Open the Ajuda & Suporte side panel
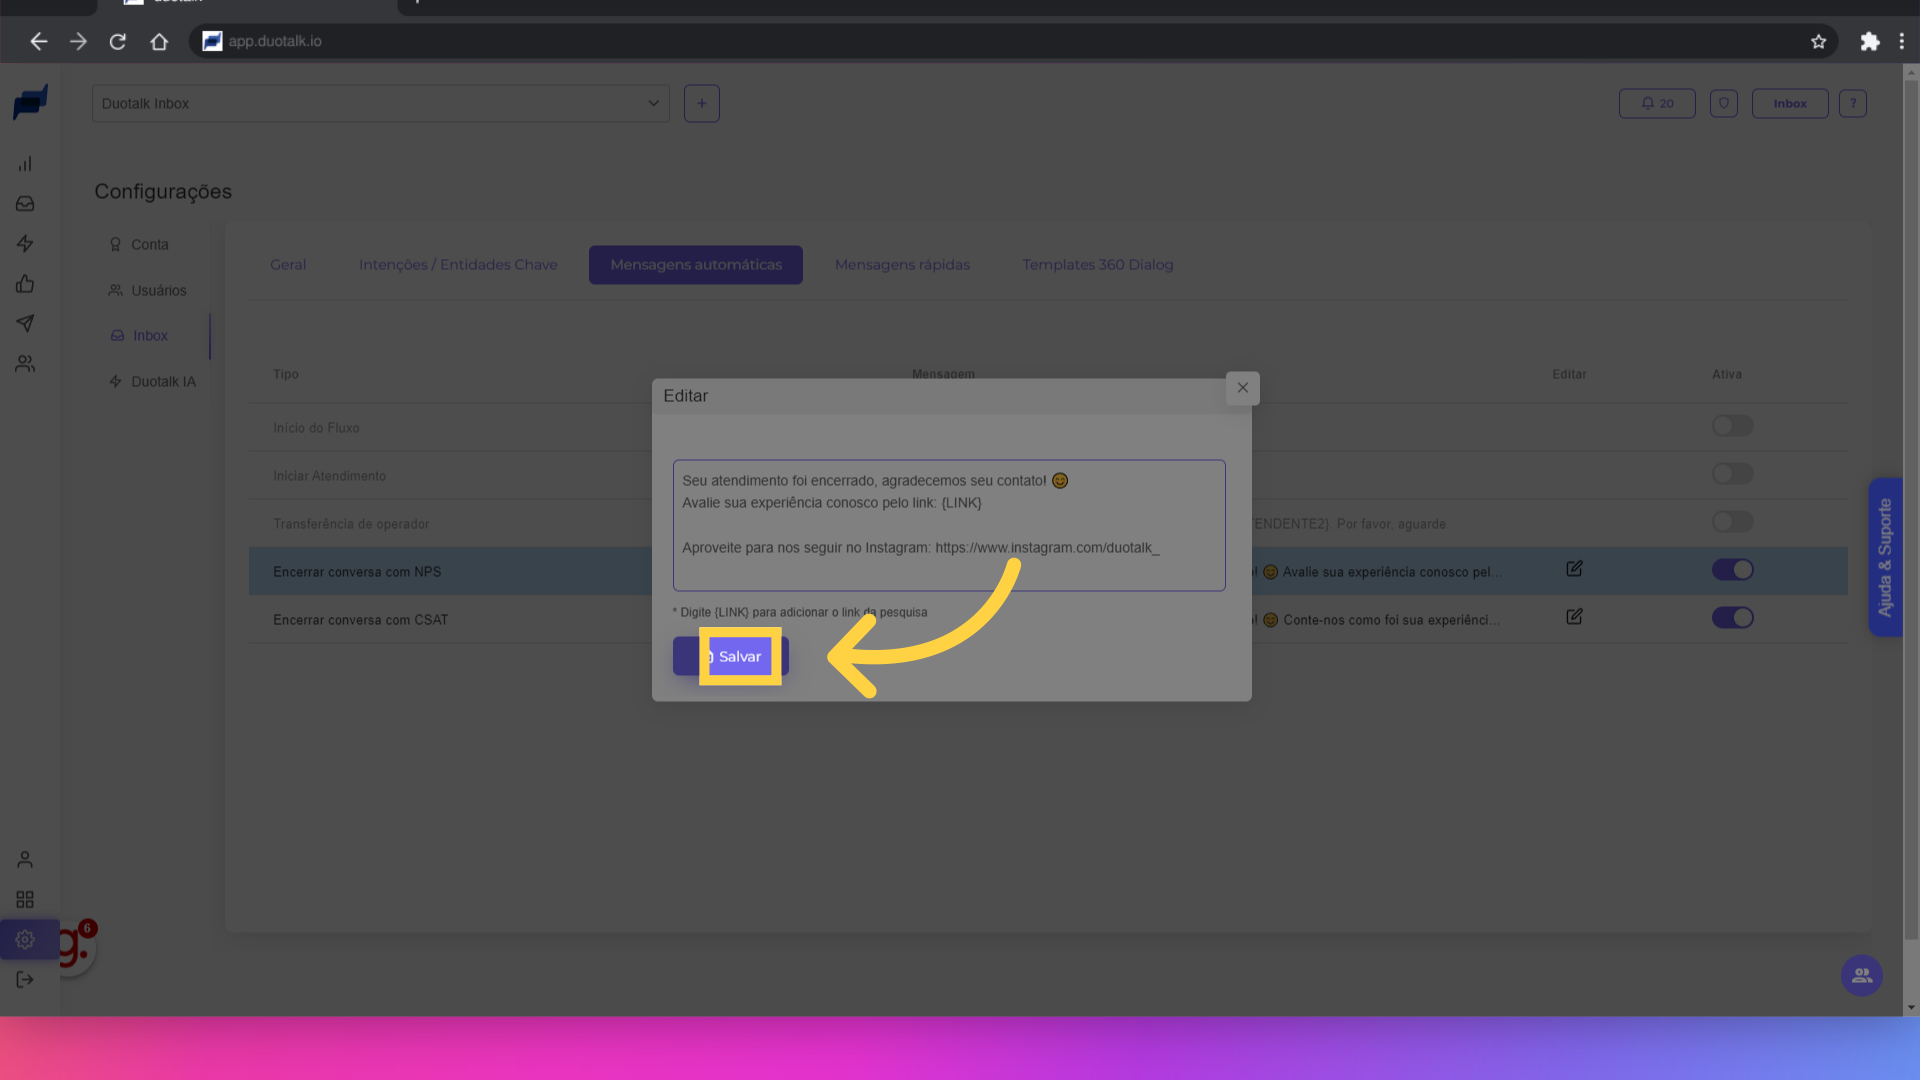Viewport: 1920px width, 1080px height. click(1885, 557)
